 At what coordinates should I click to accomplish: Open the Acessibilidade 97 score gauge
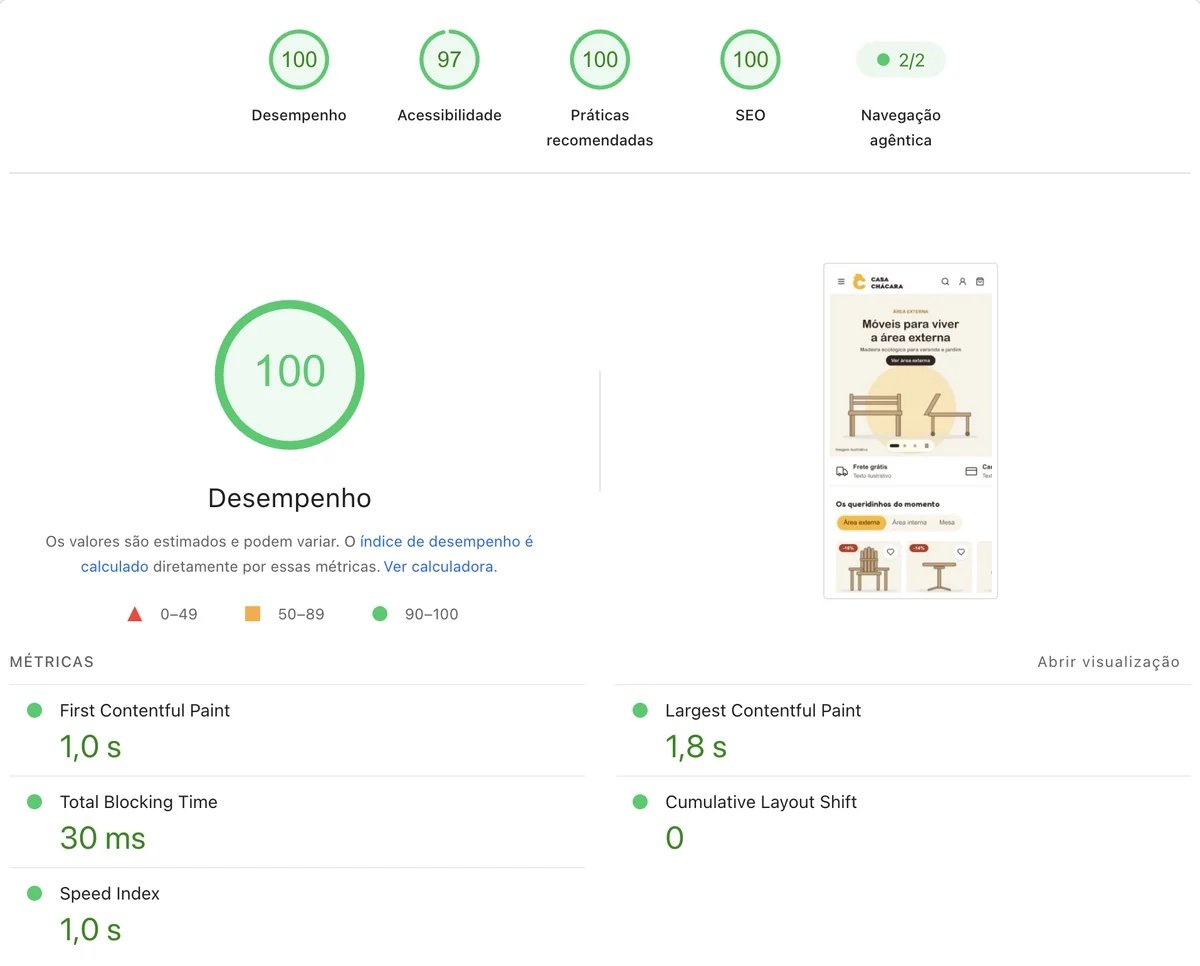(x=449, y=60)
